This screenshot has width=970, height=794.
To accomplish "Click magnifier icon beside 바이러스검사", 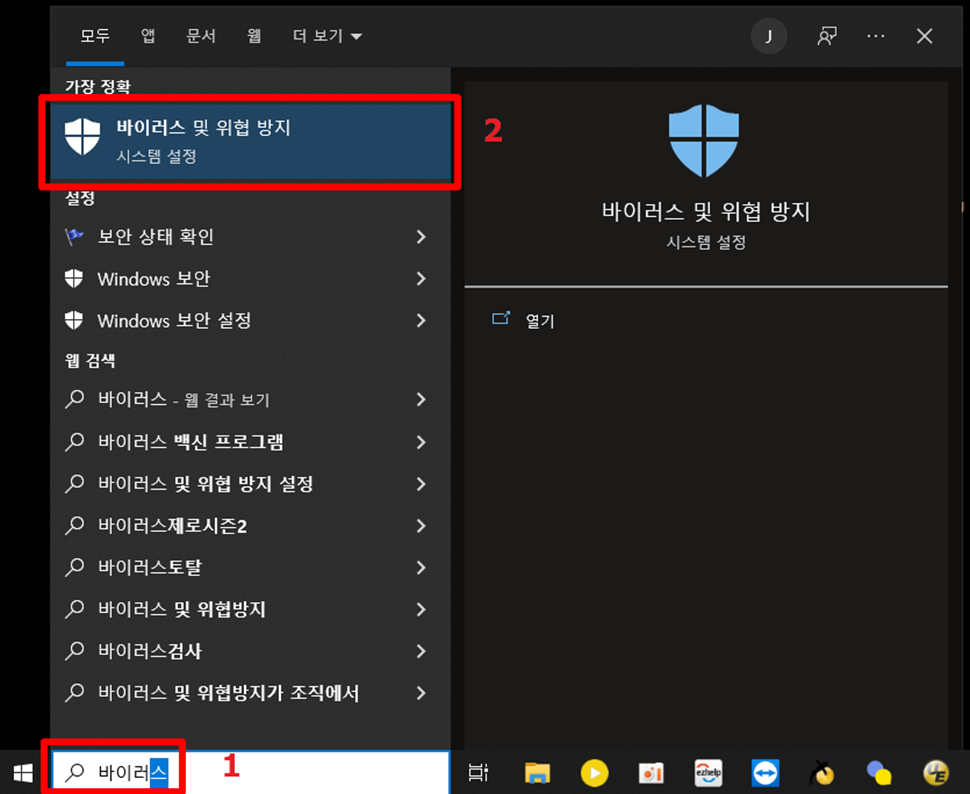I will point(75,650).
